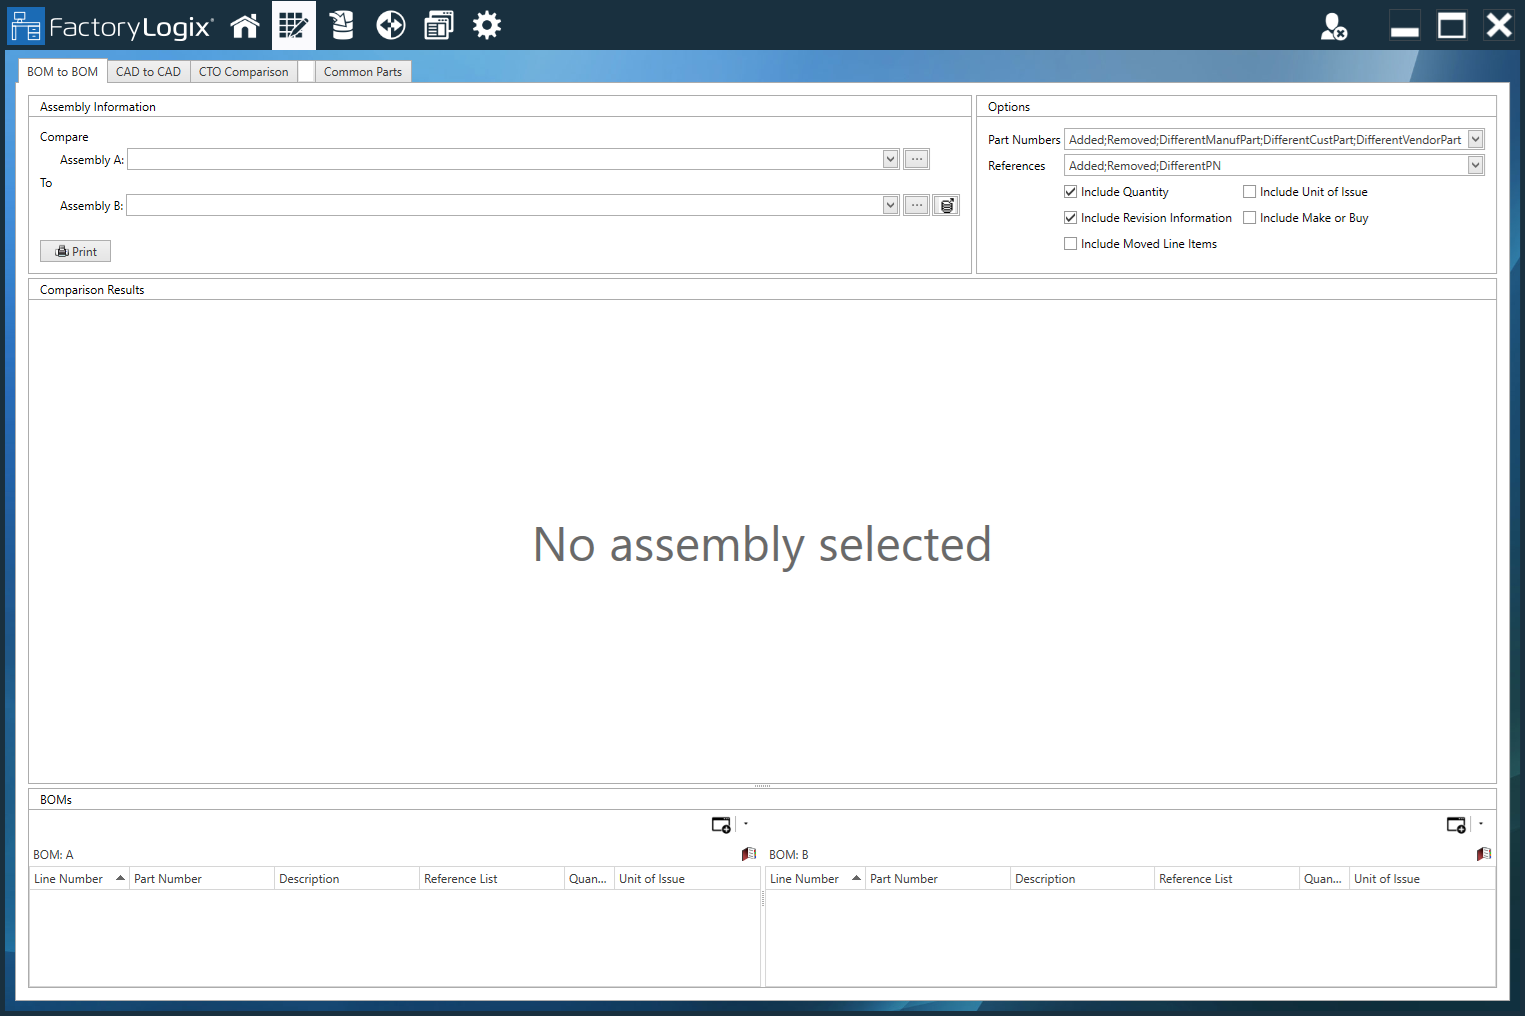Click the ellipsis button beside Assembly A
1525x1016 pixels.
tap(916, 158)
